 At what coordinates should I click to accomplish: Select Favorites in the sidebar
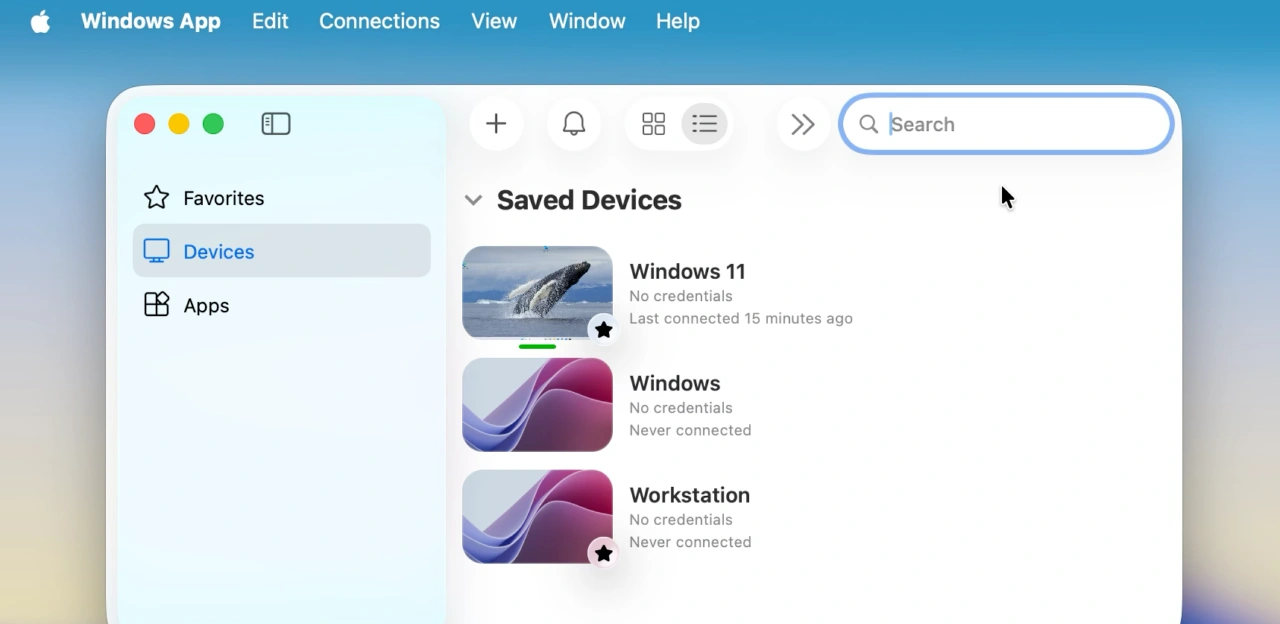(282, 198)
